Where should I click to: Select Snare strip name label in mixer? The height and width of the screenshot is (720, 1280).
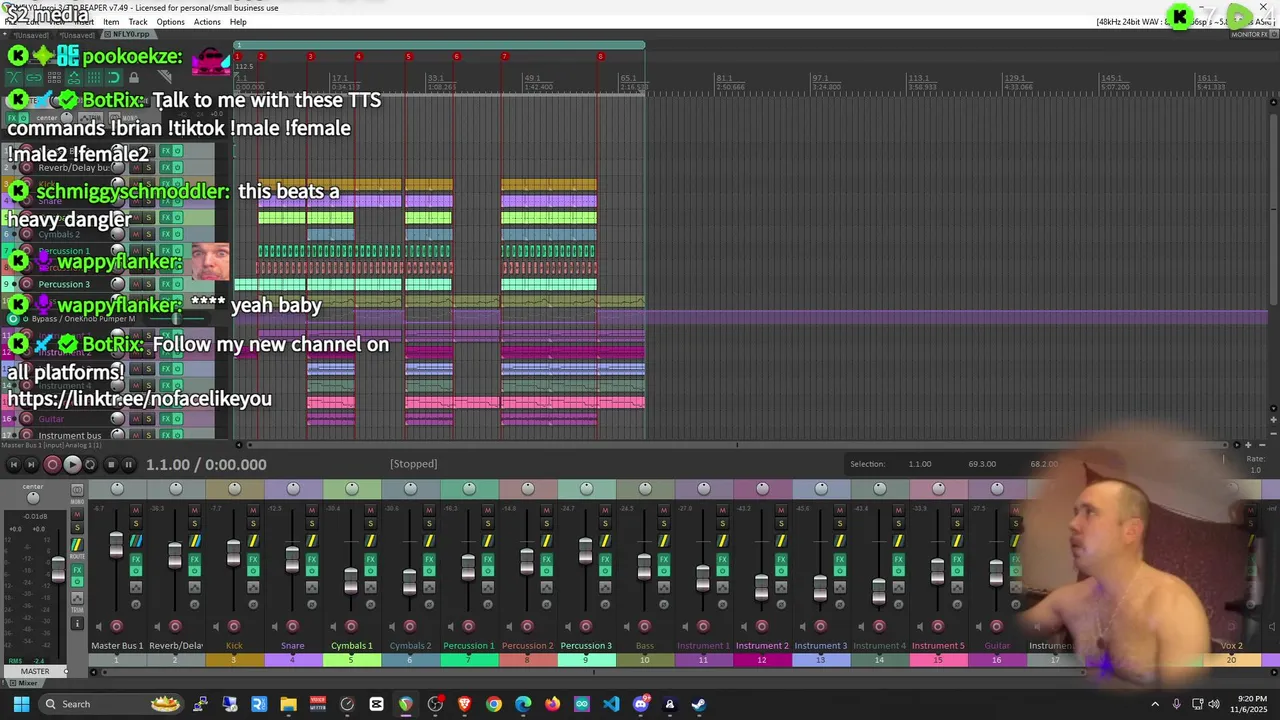pyautogui.click(x=292, y=646)
